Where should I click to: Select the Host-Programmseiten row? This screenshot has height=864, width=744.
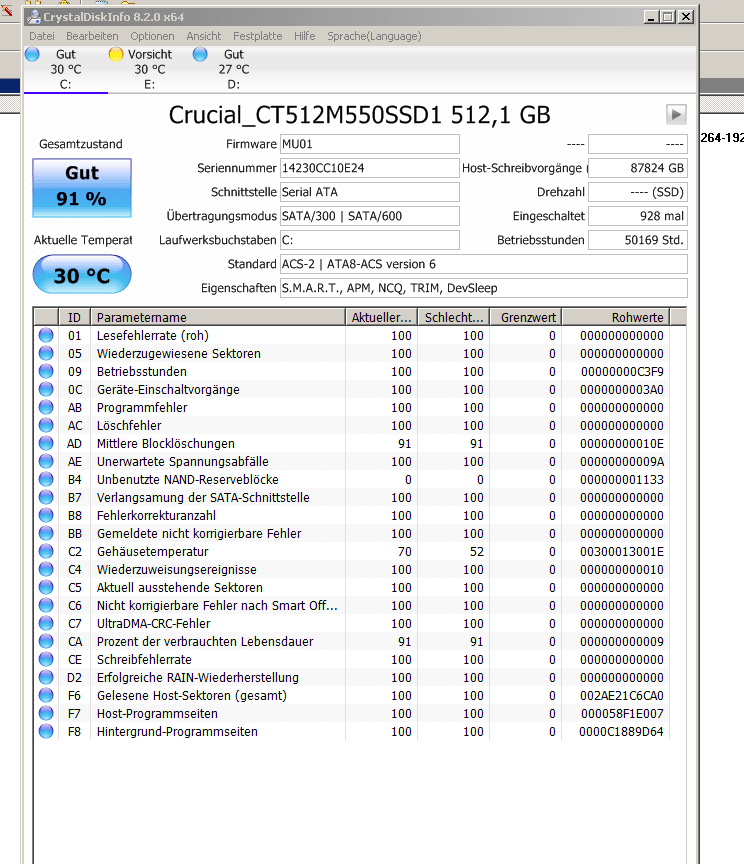click(x=352, y=713)
